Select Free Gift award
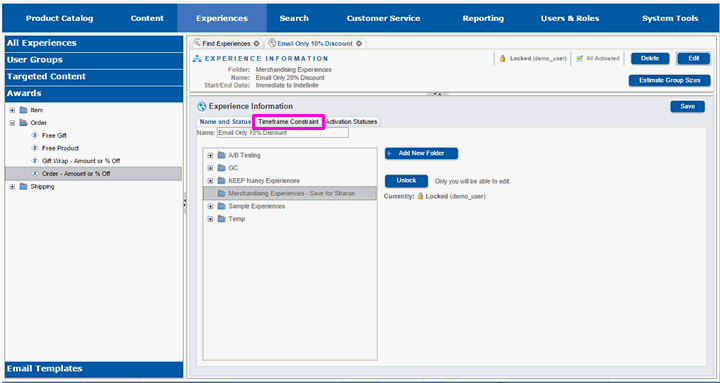 coord(54,135)
